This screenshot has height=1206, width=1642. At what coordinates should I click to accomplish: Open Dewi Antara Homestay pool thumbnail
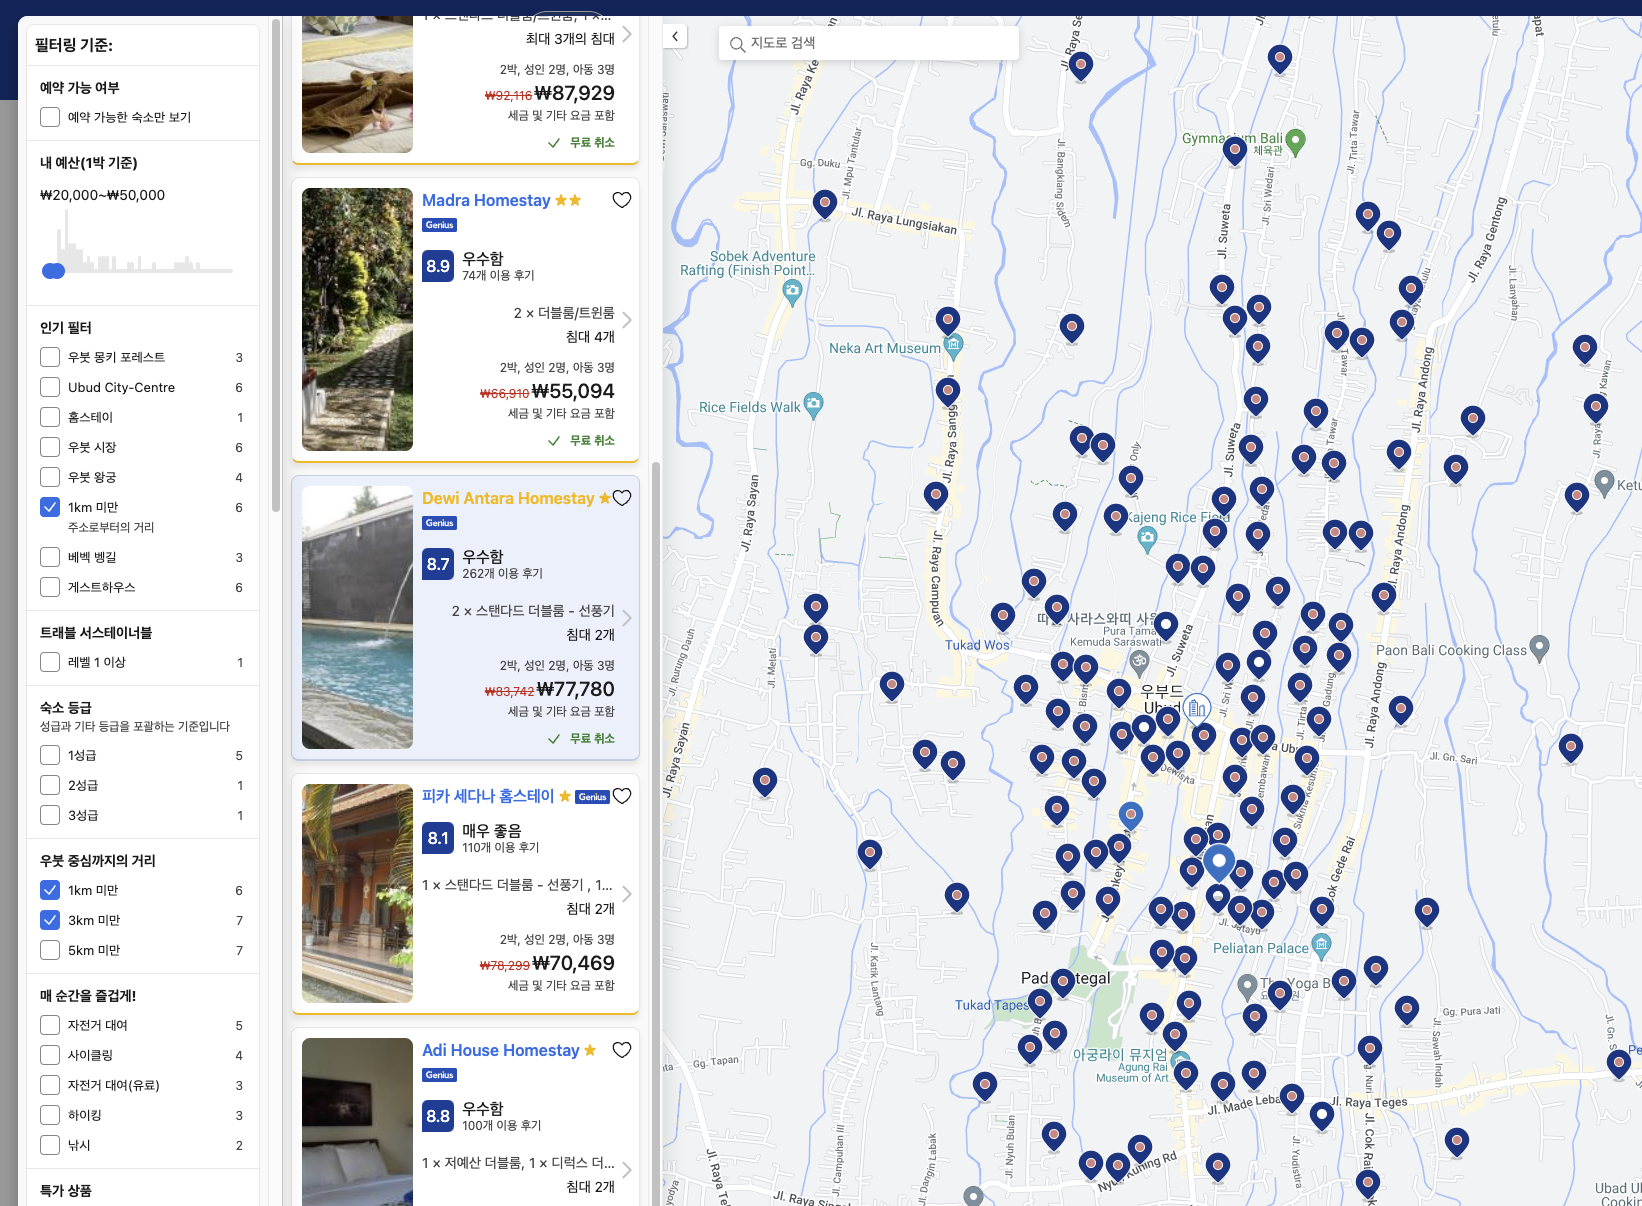pyautogui.click(x=357, y=617)
